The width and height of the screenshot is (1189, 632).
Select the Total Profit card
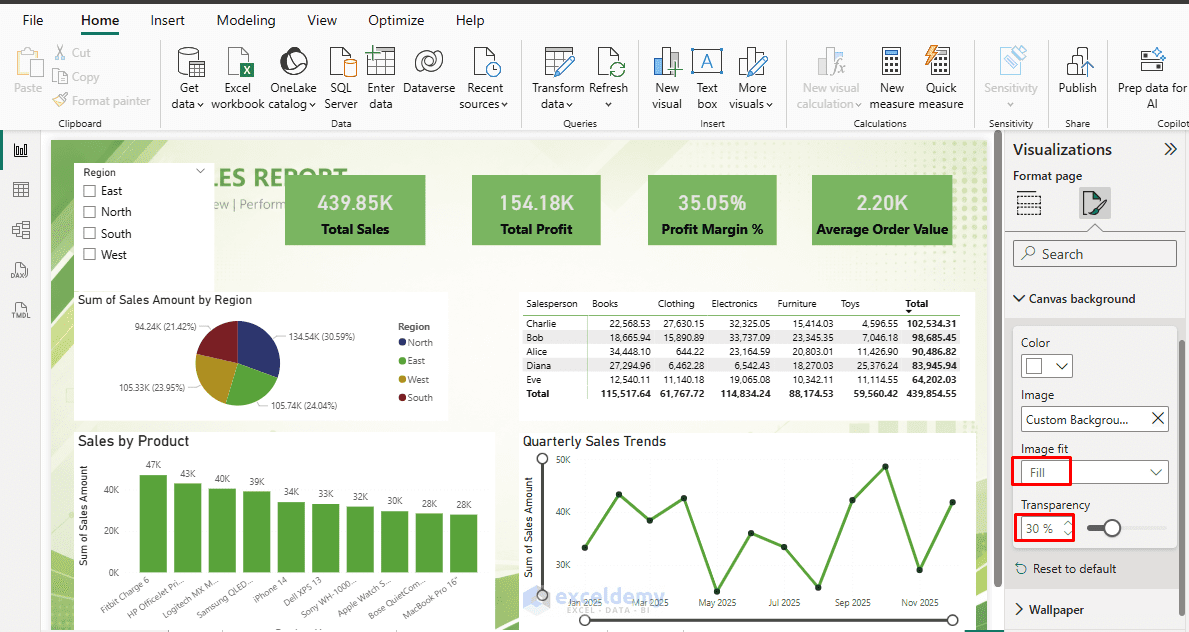pos(536,210)
